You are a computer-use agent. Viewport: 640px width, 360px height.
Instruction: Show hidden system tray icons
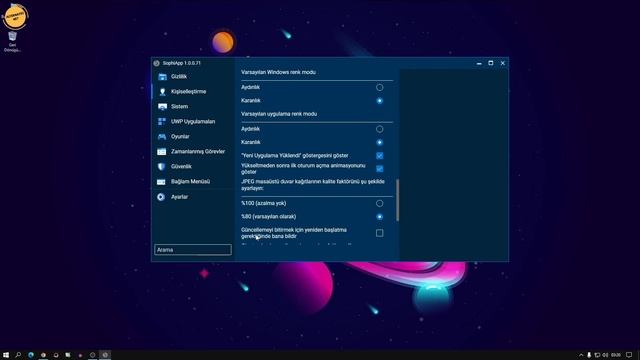581,355
